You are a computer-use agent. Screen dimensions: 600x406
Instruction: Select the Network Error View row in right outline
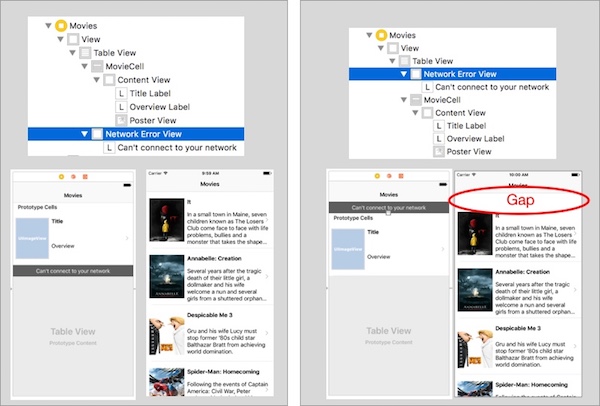click(452, 74)
